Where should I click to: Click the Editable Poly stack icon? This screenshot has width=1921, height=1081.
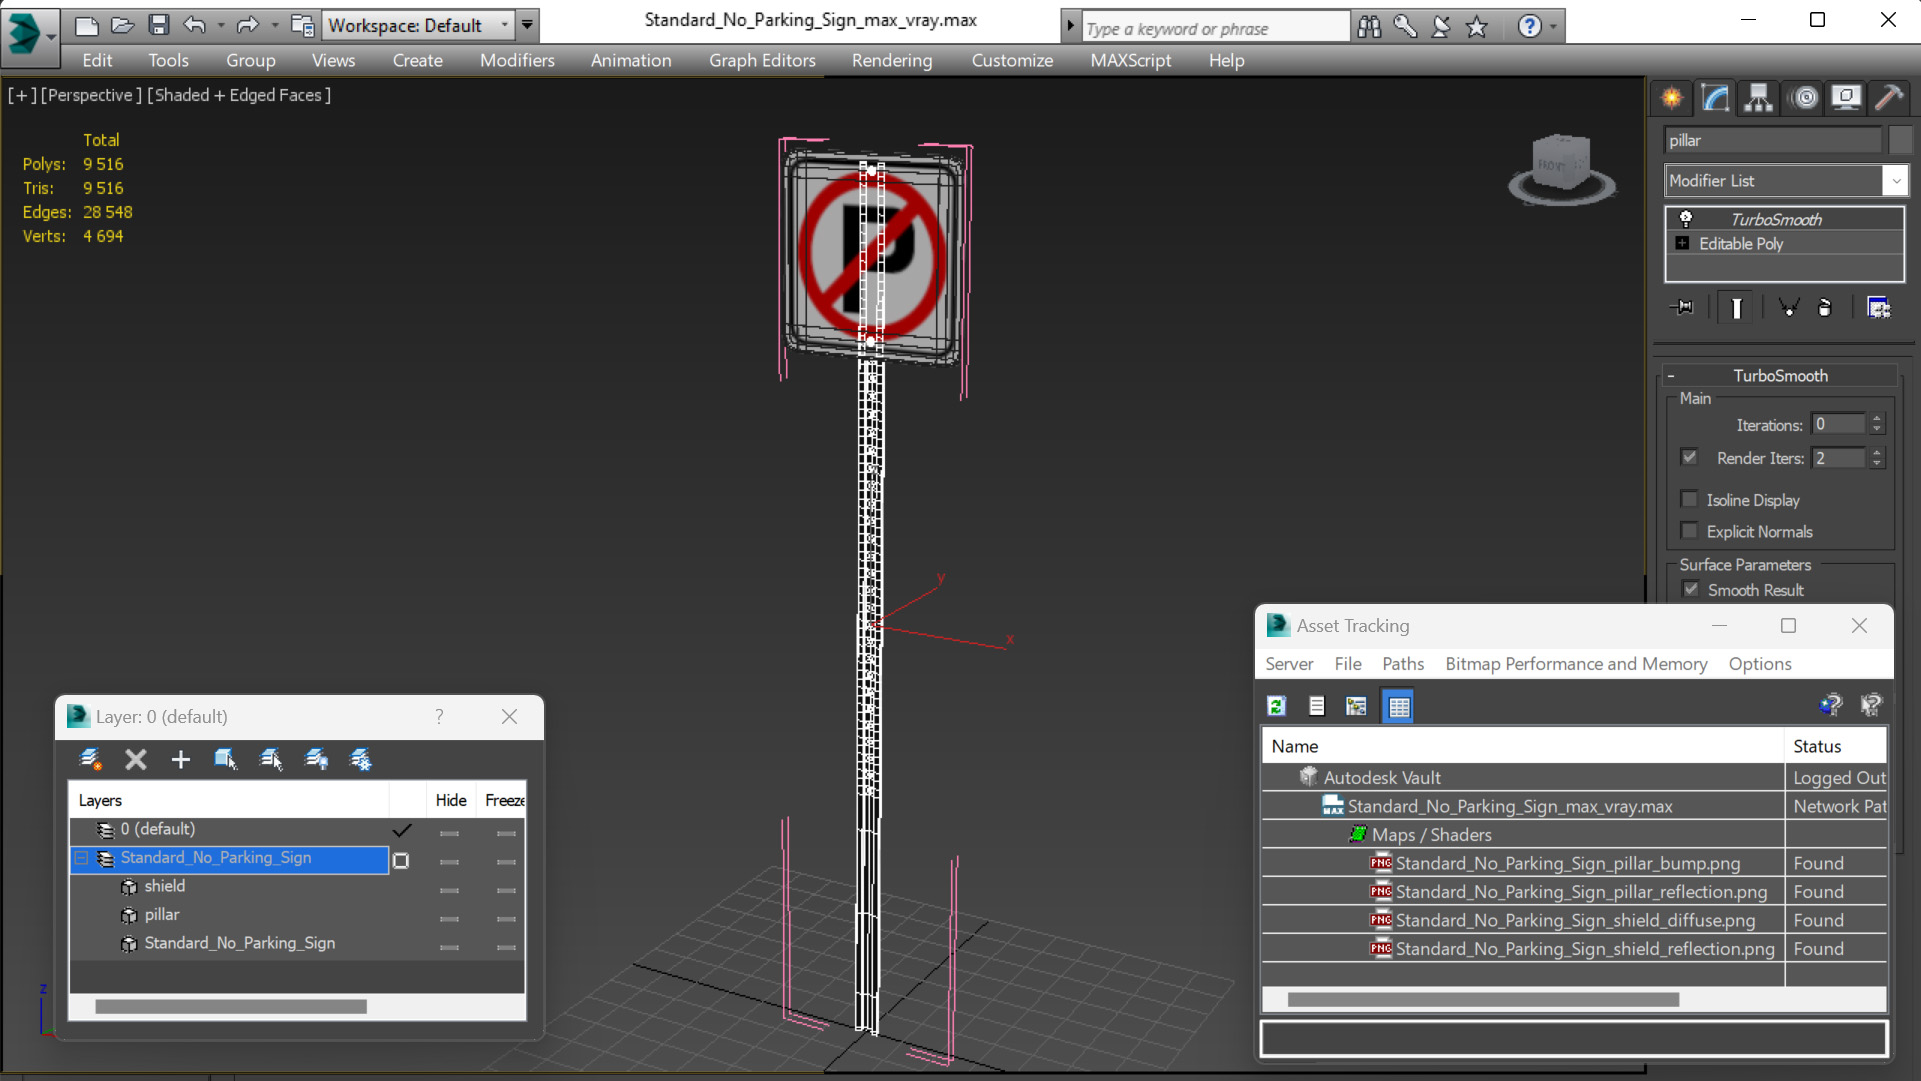click(1684, 243)
